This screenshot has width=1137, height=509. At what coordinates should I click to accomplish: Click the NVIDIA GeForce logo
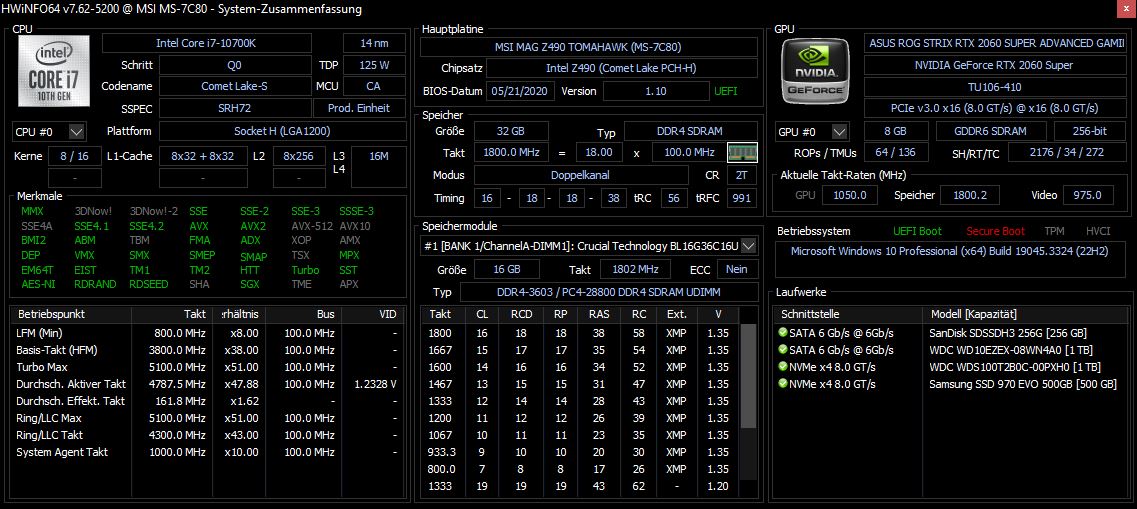[x=814, y=70]
